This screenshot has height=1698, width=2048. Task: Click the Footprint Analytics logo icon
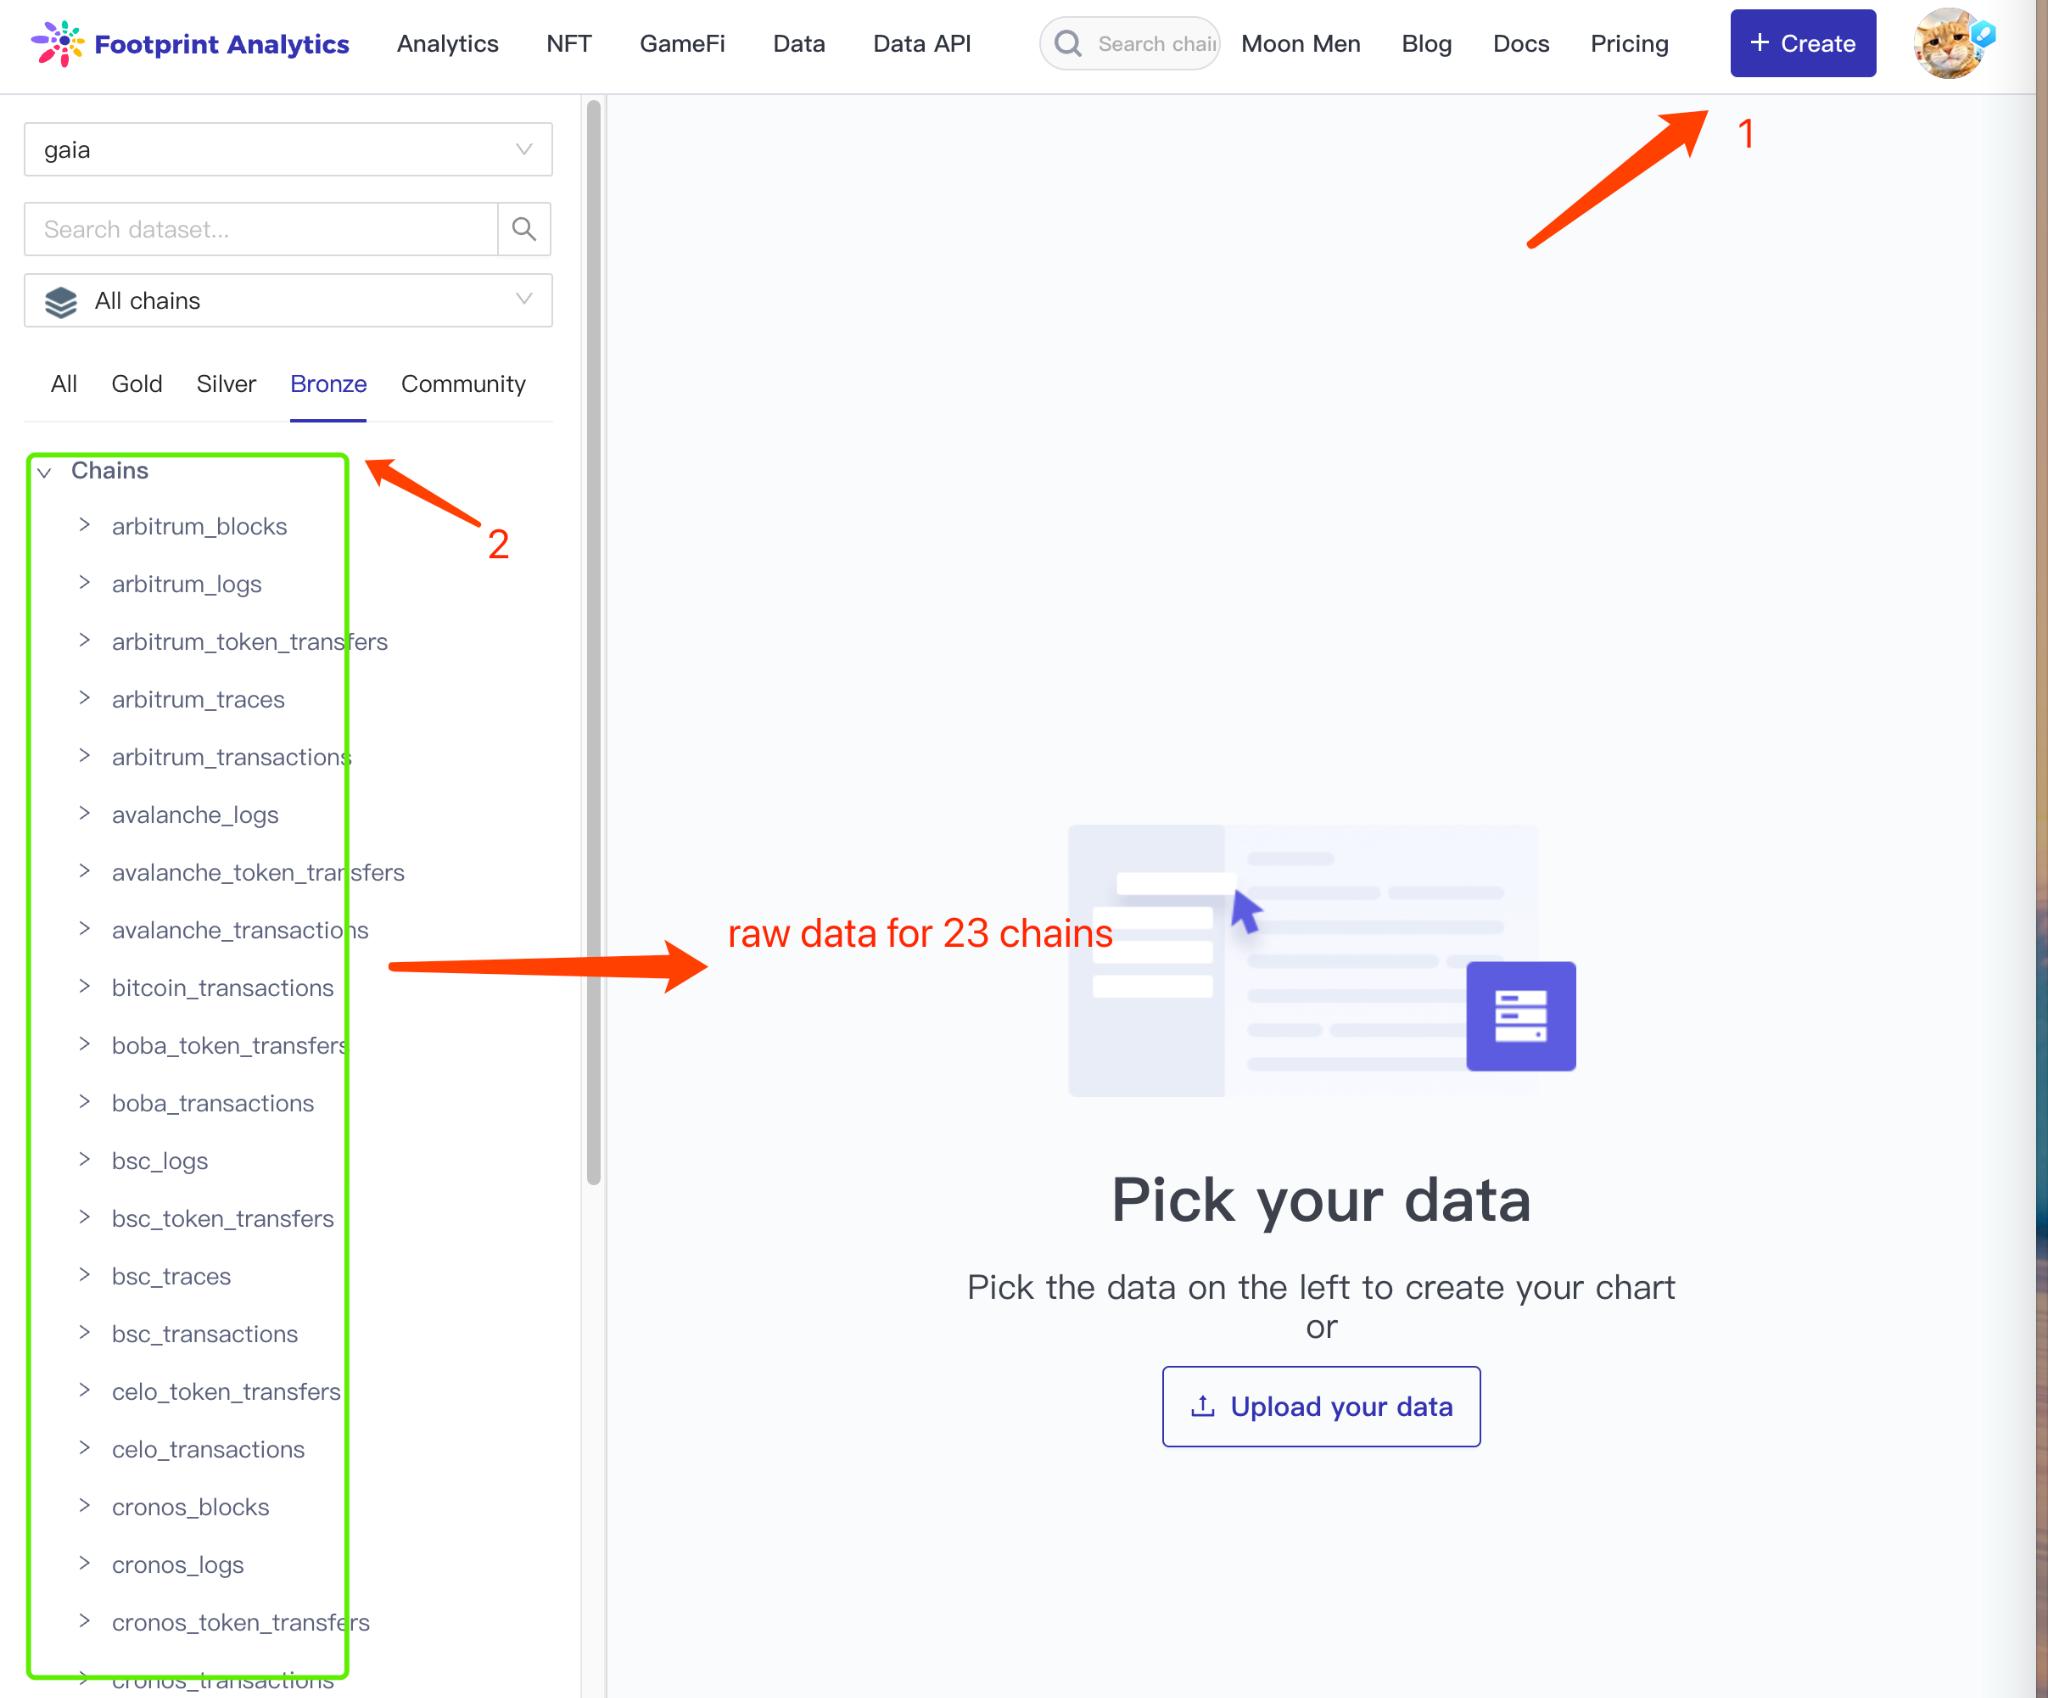(x=57, y=43)
